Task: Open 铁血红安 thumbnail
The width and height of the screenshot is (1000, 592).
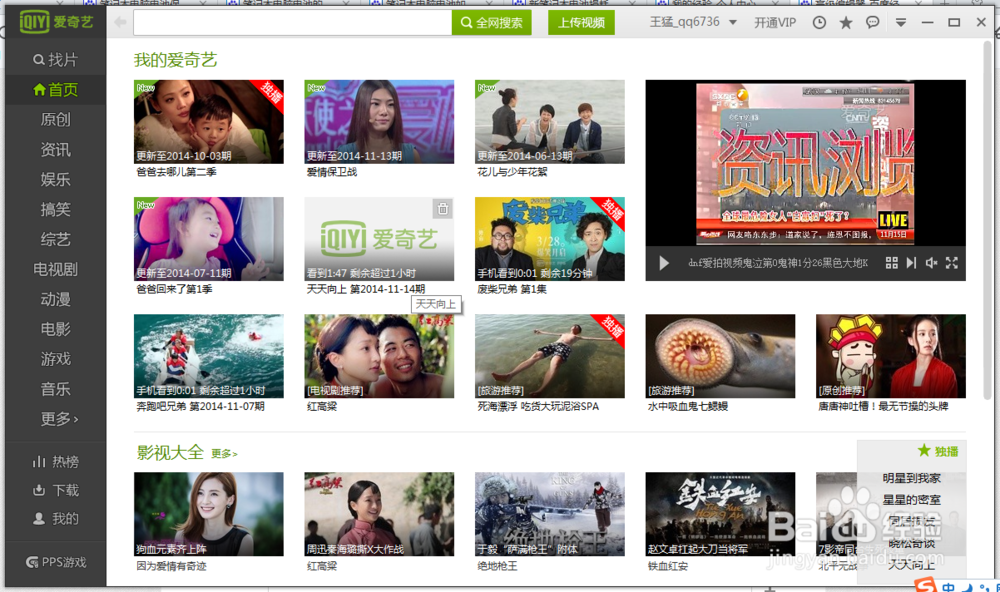Action: [x=720, y=514]
